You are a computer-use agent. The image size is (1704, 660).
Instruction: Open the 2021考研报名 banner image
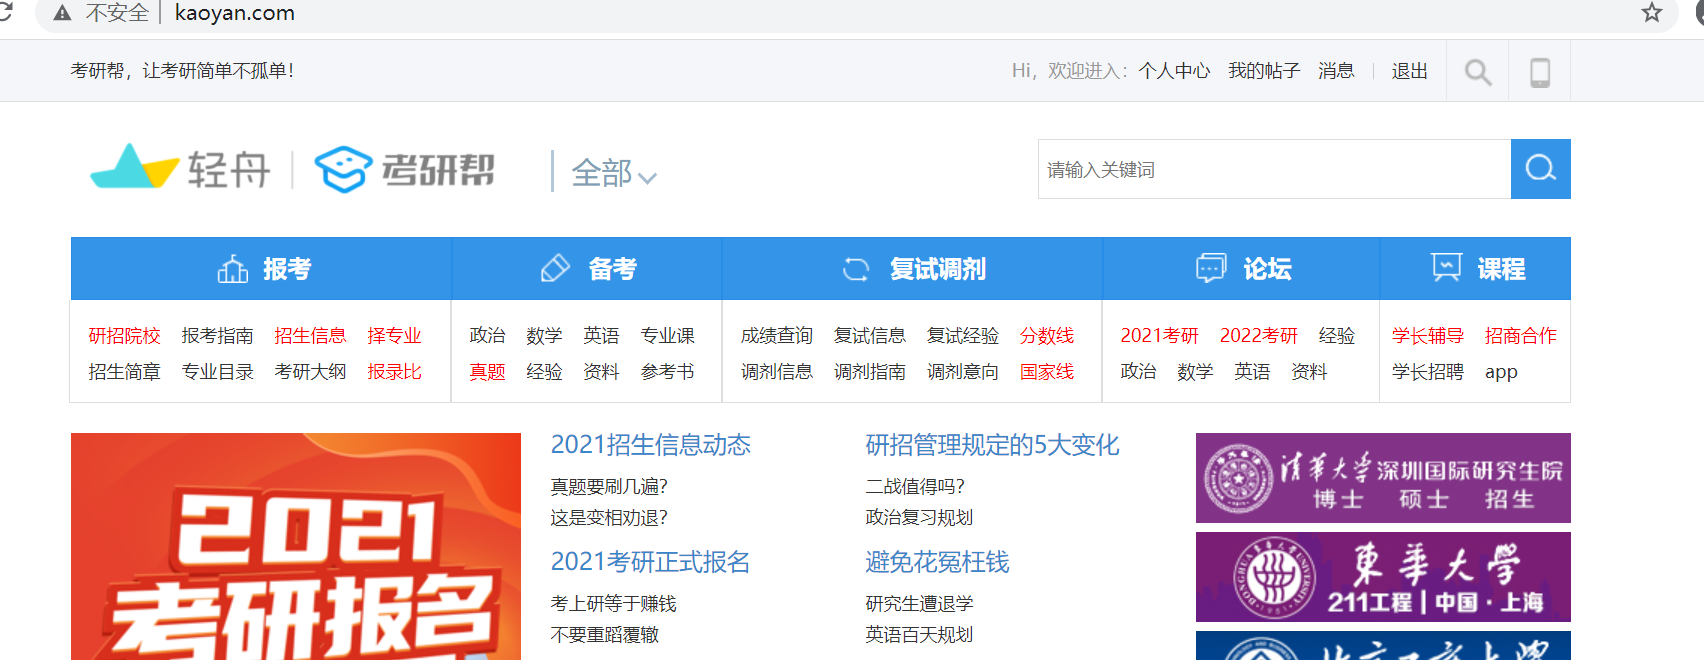point(296,546)
